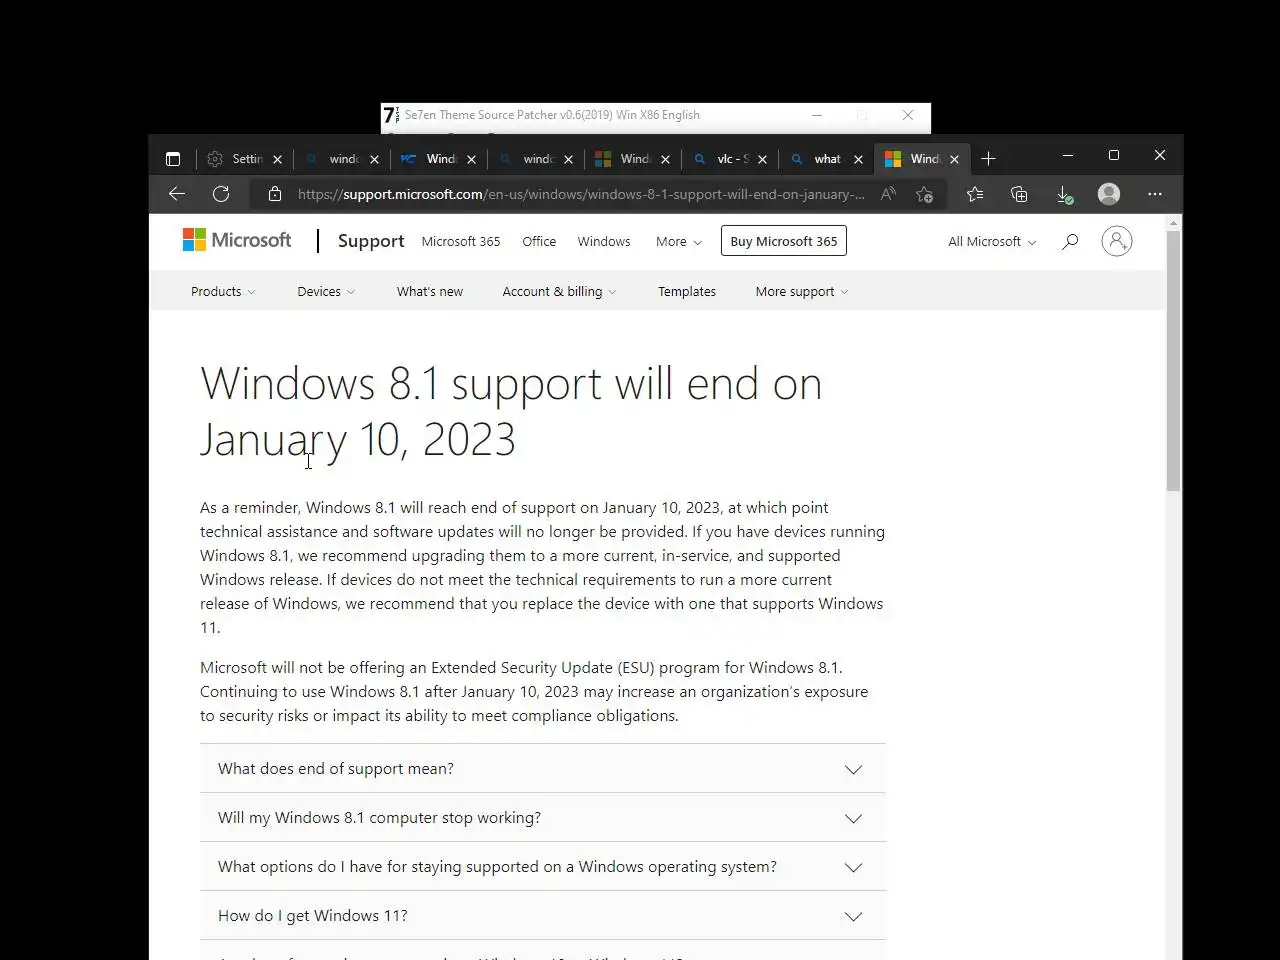Open Templates menu item
This screenshot has height=960, width=1280.
[x=687, y=291]
